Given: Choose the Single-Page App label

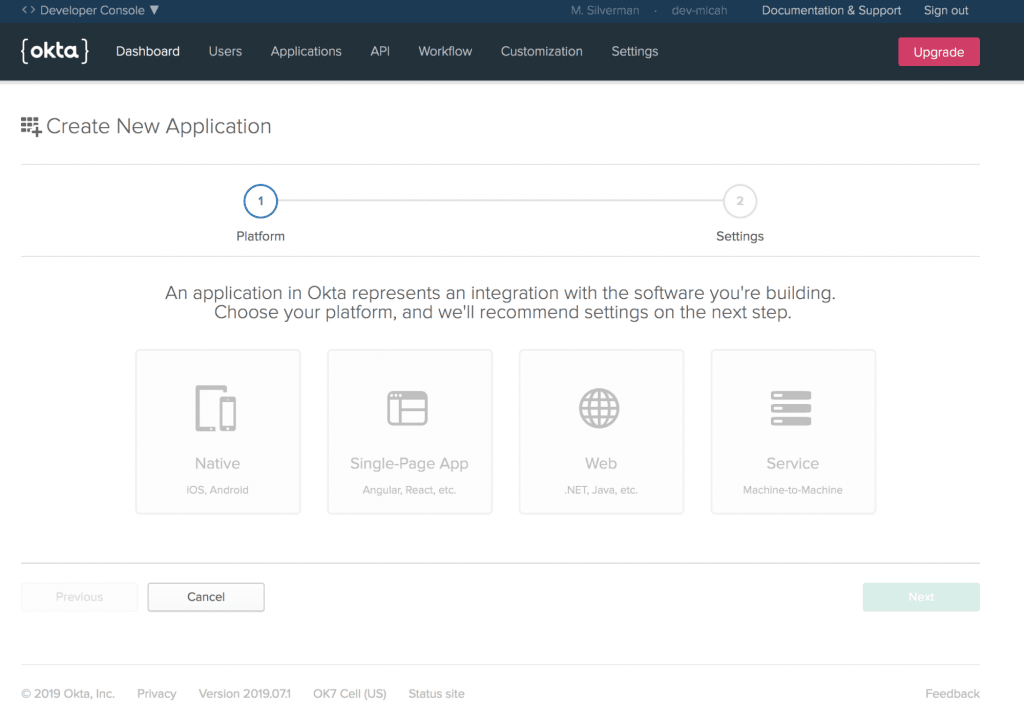Looking at the screenshot, I should 409,464.
